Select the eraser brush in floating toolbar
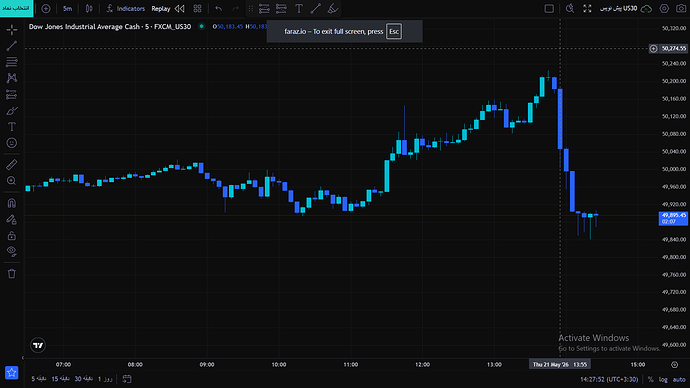690x388 pixels. [x=333, y=8]
